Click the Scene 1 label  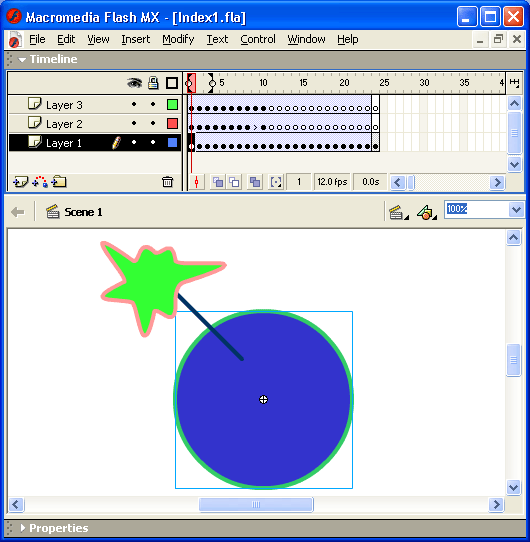click(x=83, y=212)
